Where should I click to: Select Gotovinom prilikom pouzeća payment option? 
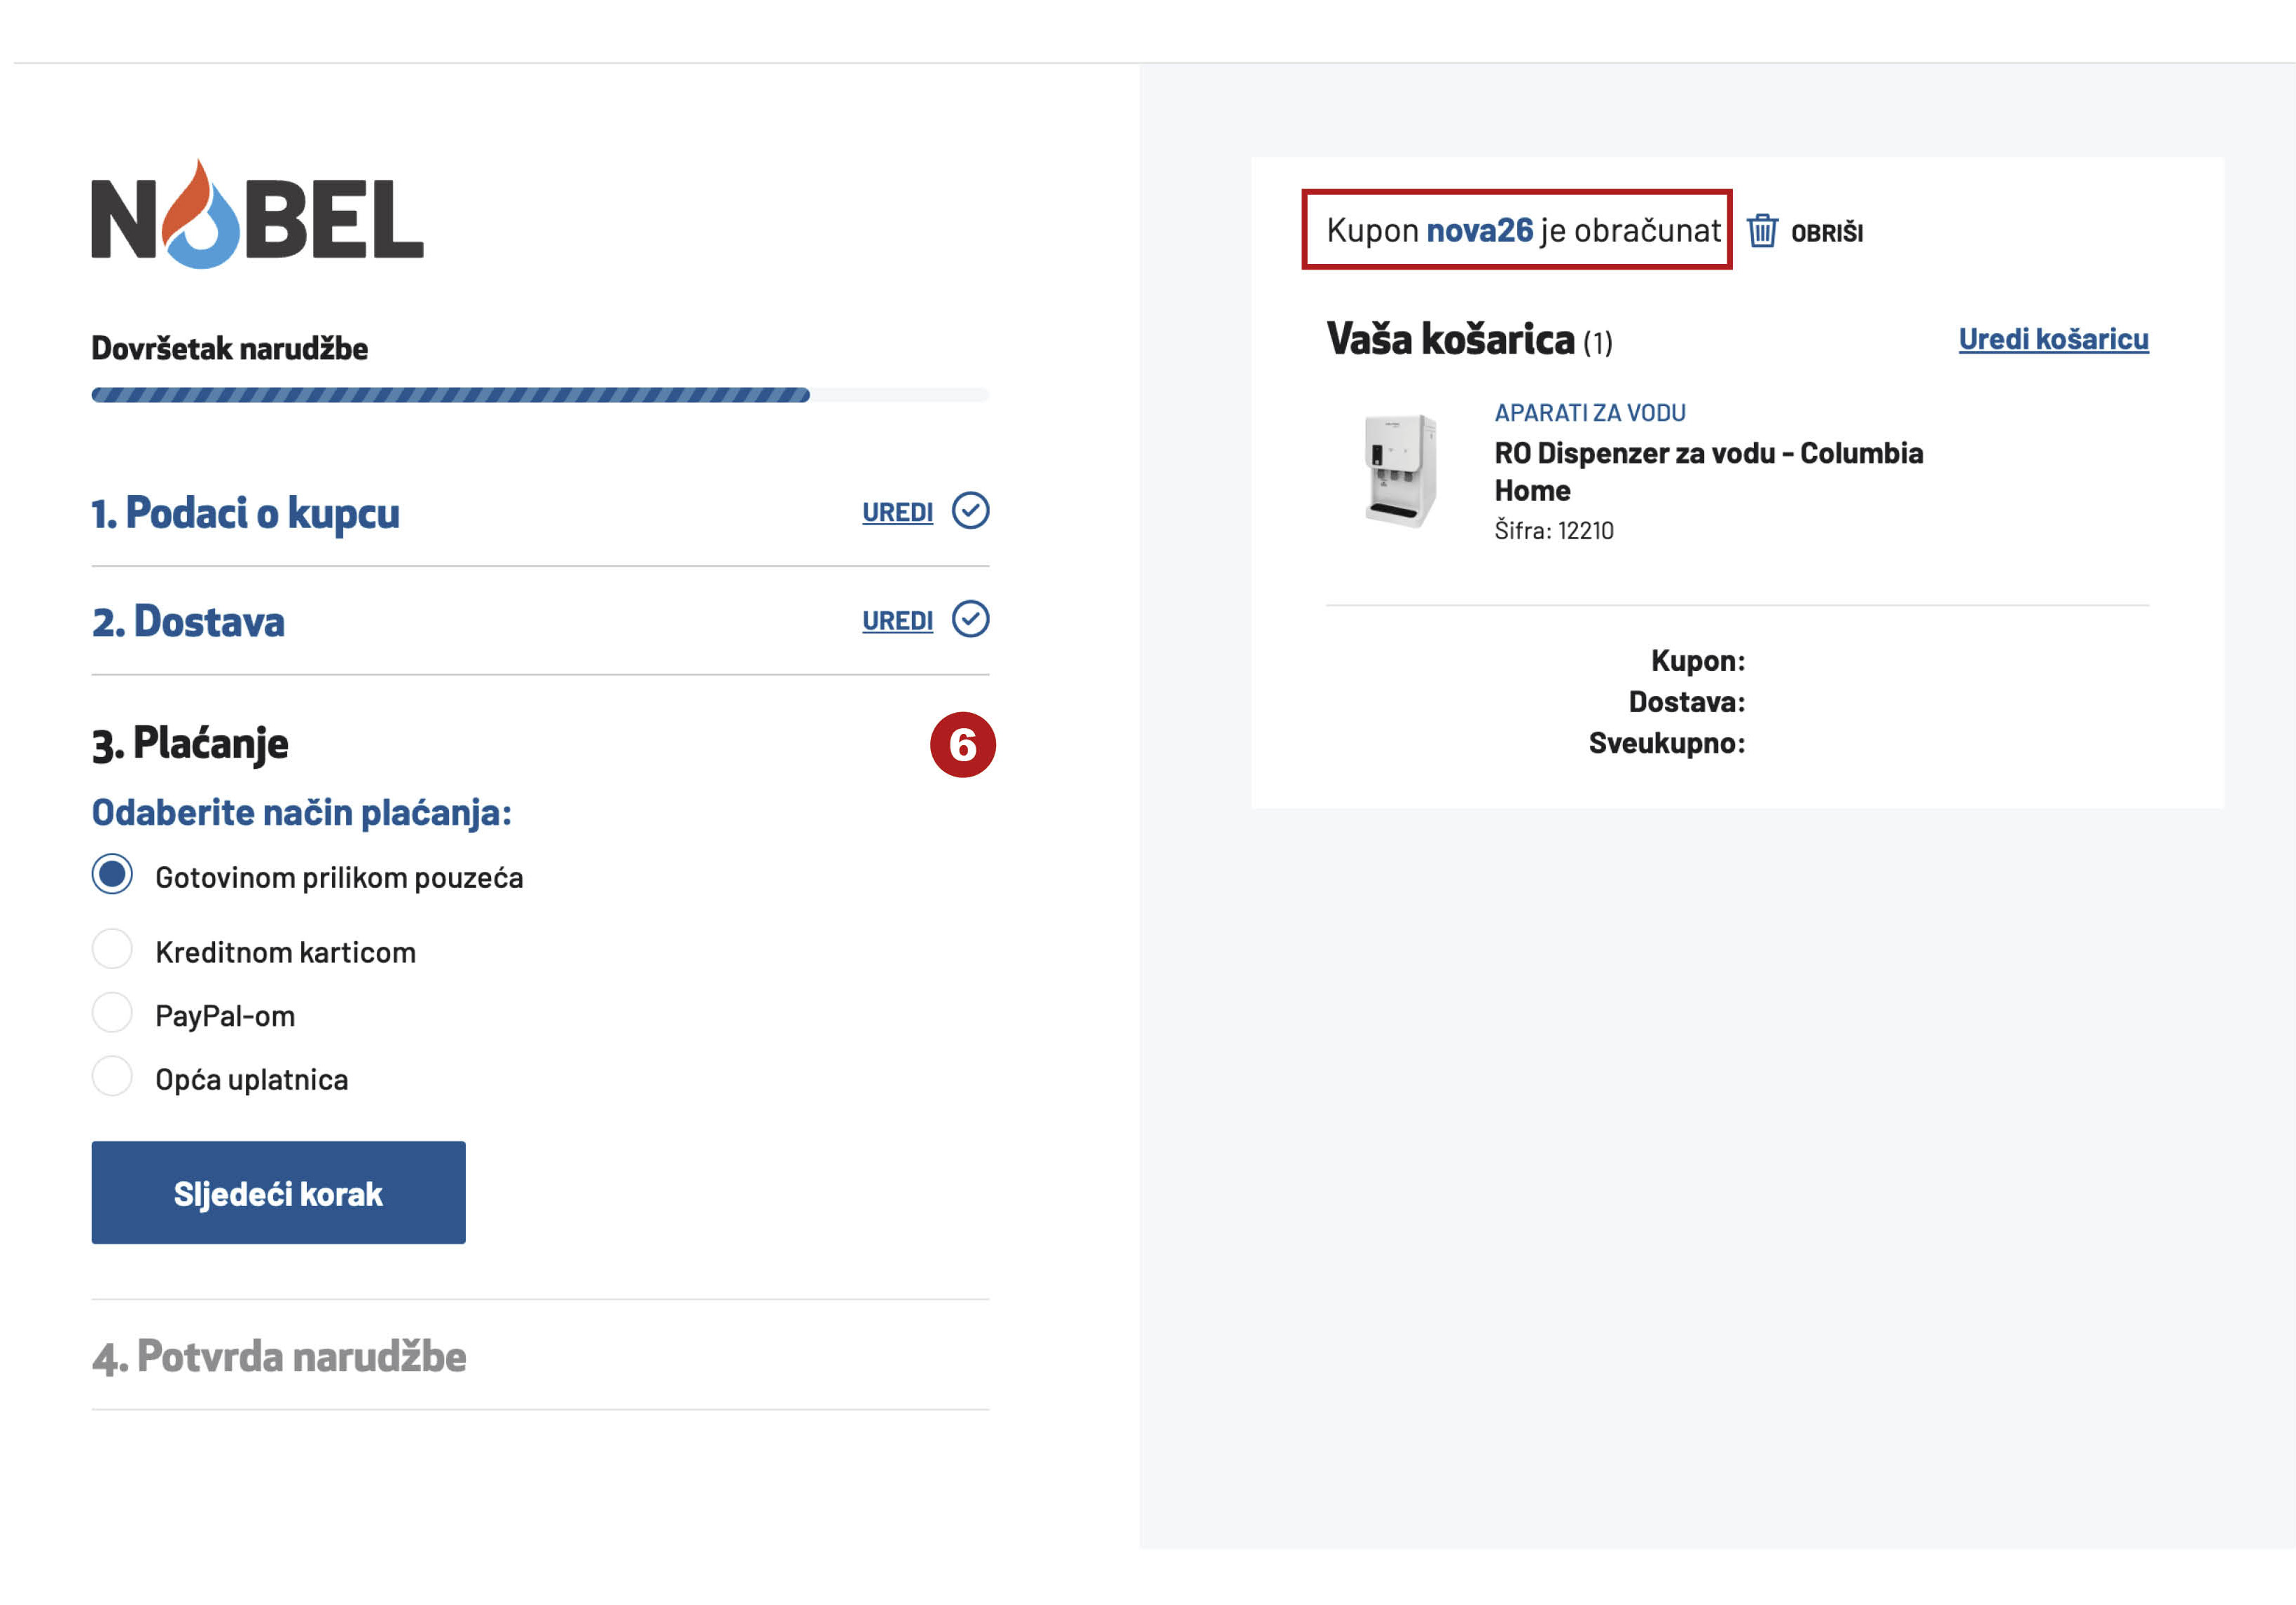tap(112, 875)
